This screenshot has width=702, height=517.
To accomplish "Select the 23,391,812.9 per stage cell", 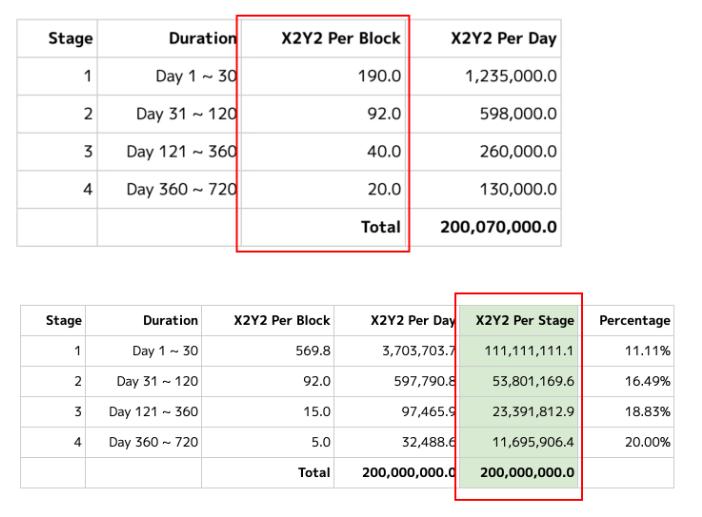I will click(529, 411).
